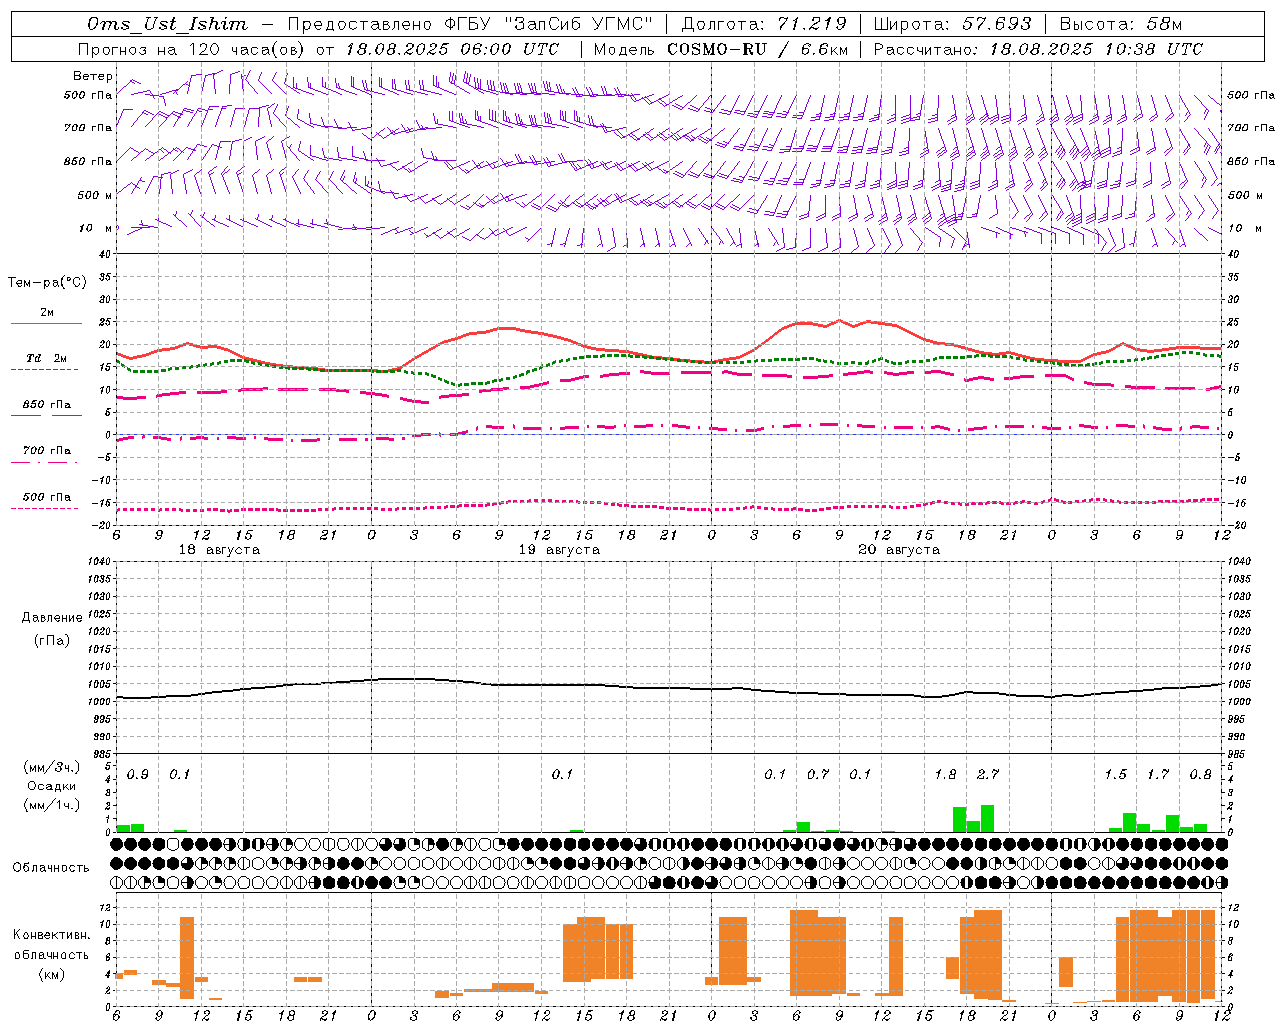Image resolution: width=1280 pixels, height=1024 pixels.
Task: Click the Oms_Ust_Ishim station title
Action: 167,24
